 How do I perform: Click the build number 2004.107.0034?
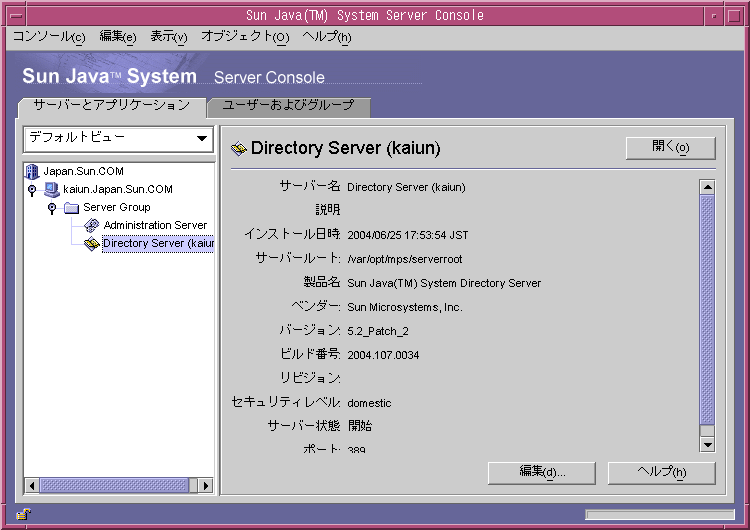[x=383, y=355]
